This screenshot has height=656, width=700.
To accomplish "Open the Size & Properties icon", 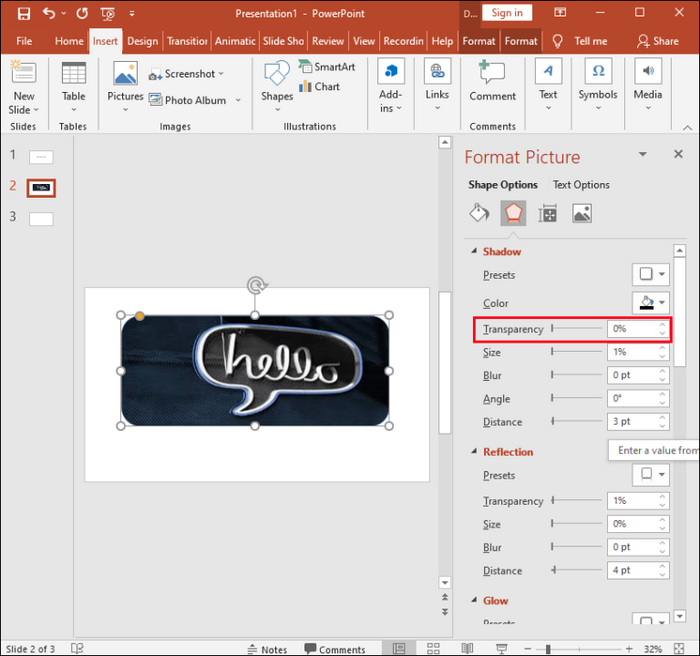I will (547, 213).
